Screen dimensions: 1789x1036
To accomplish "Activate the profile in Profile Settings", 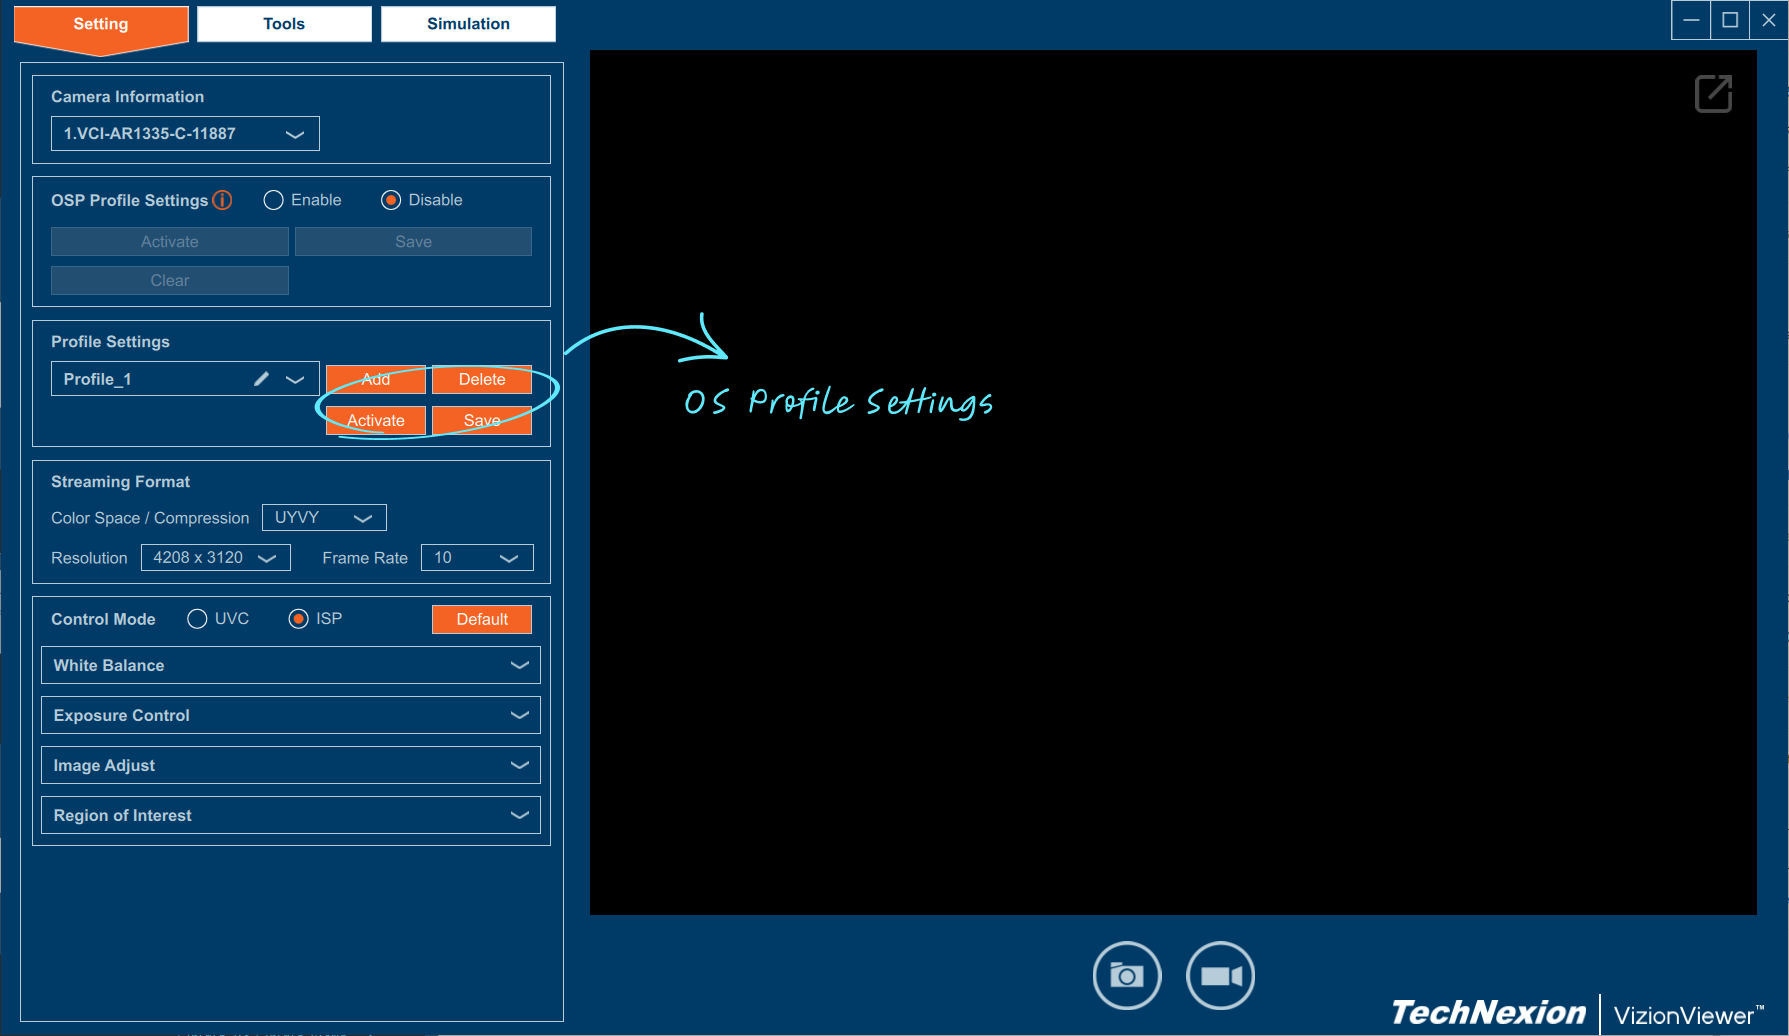I will tap(376, 420).
